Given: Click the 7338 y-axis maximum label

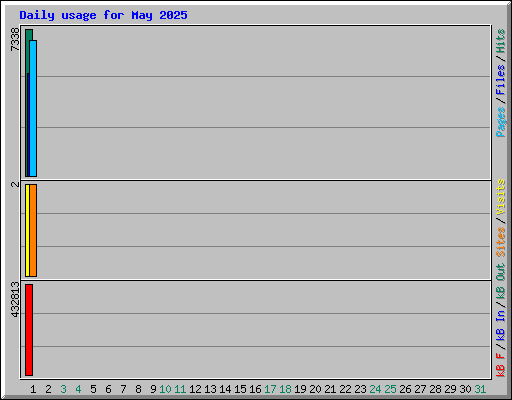Looking at the screenshot, I should (x=15, y=40).
